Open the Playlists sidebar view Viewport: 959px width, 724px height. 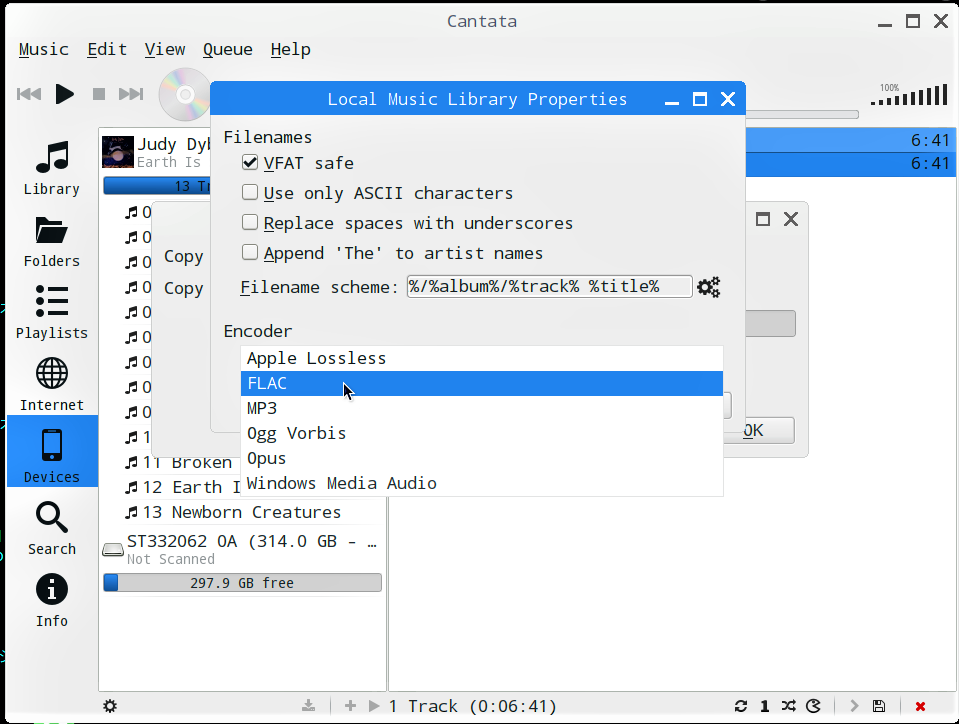pos(52,310)
